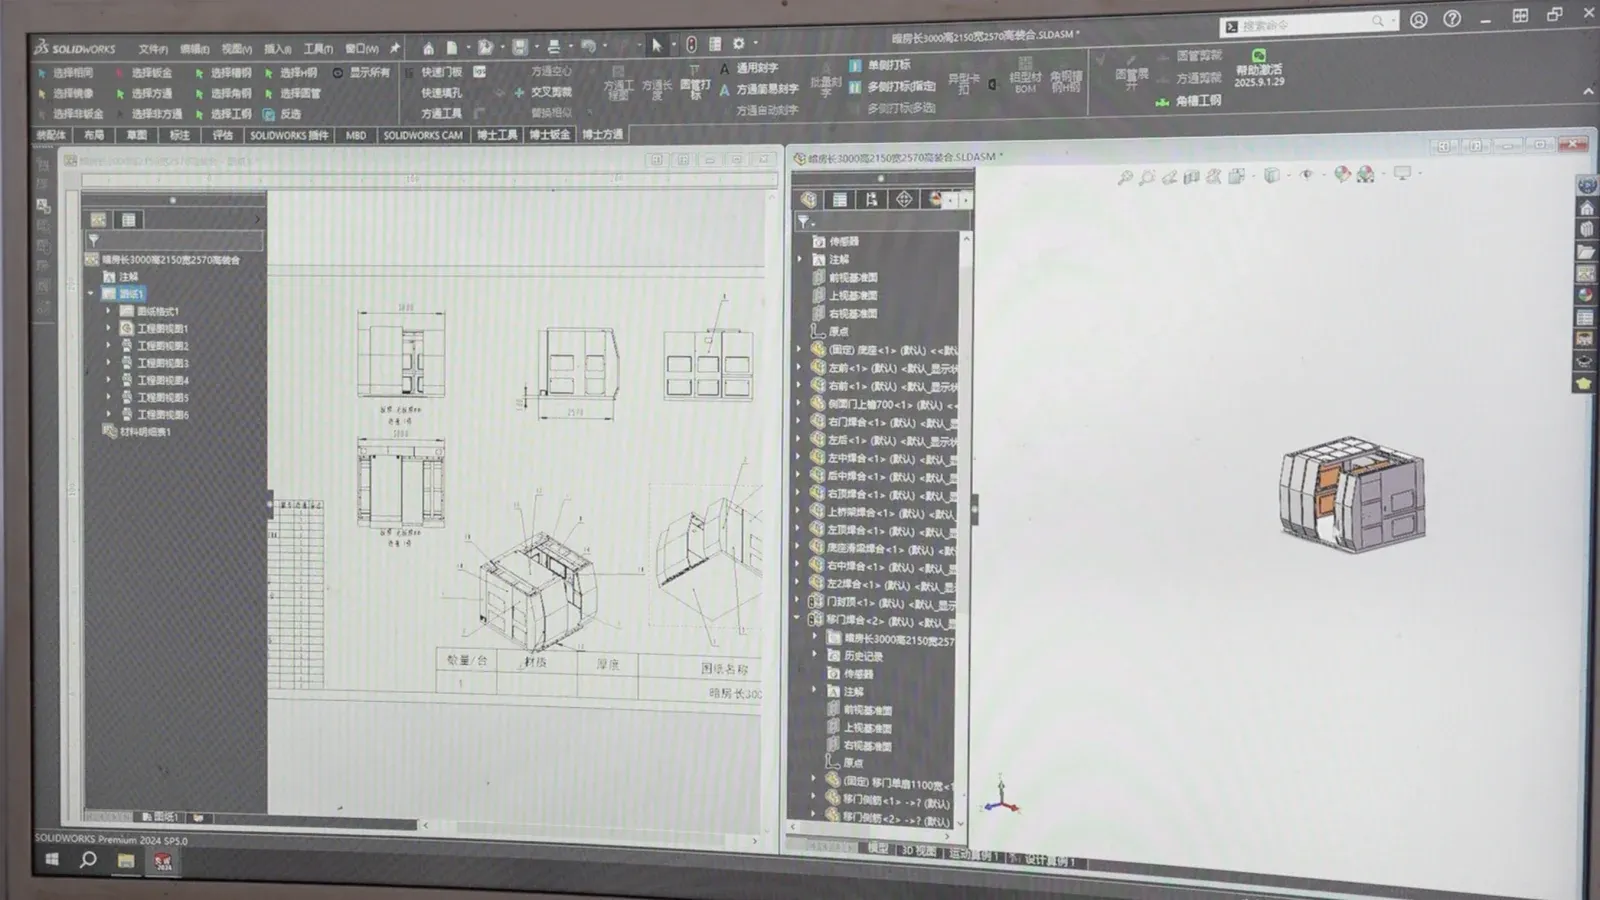Expand the 左前<1> component in the assembly tree
The height and width of the screenshot is (900, 1600).
799,368
